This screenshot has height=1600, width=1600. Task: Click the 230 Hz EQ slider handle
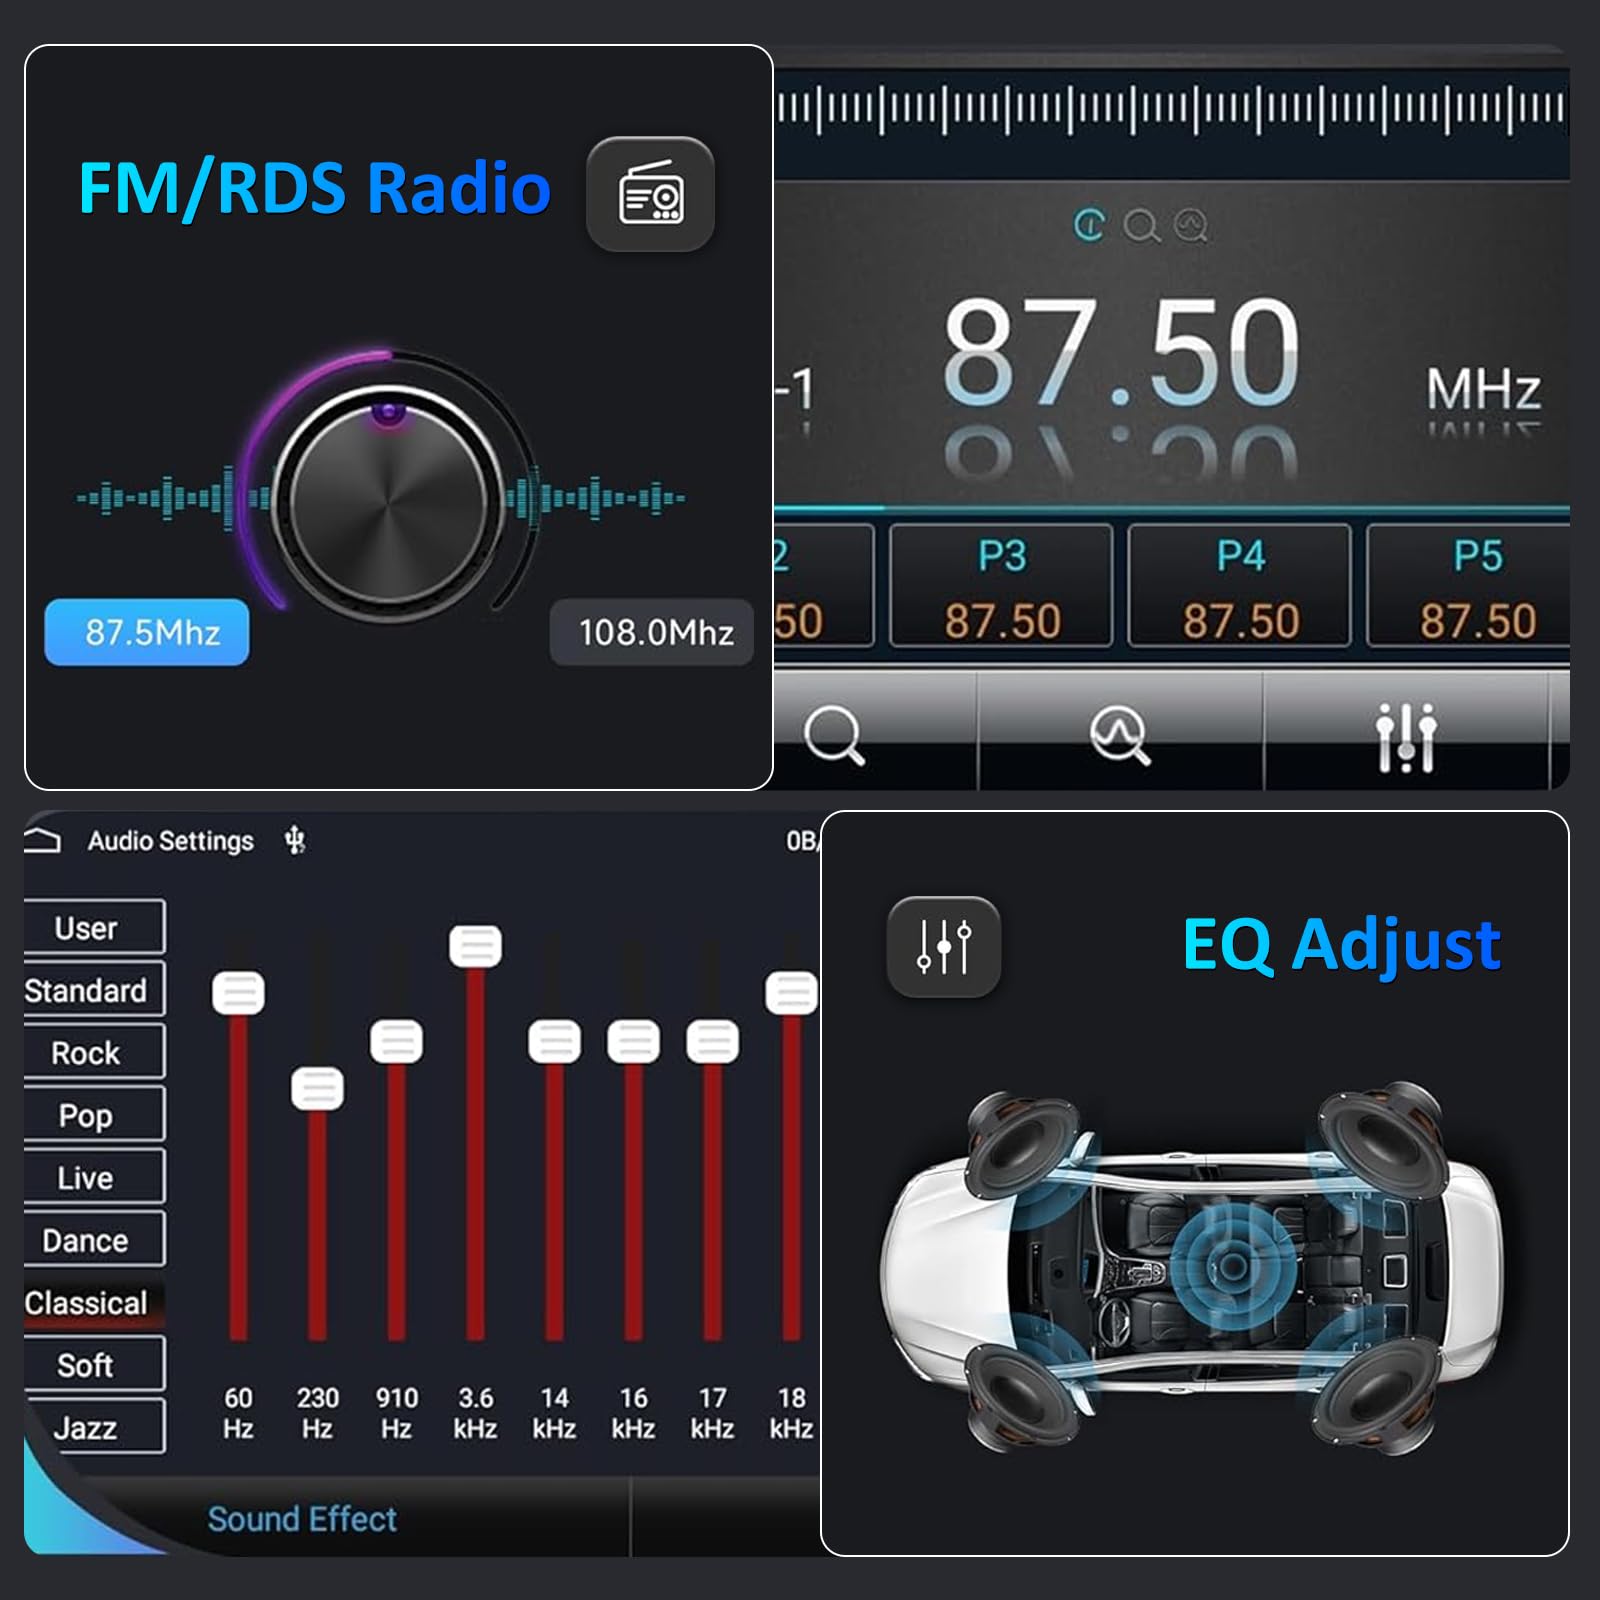(x=317, y=1088)
